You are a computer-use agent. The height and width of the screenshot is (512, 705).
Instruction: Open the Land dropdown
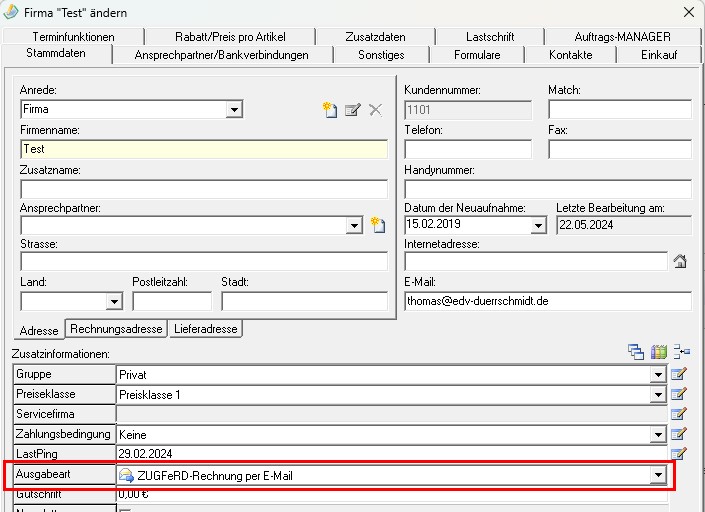pos(114,301)
